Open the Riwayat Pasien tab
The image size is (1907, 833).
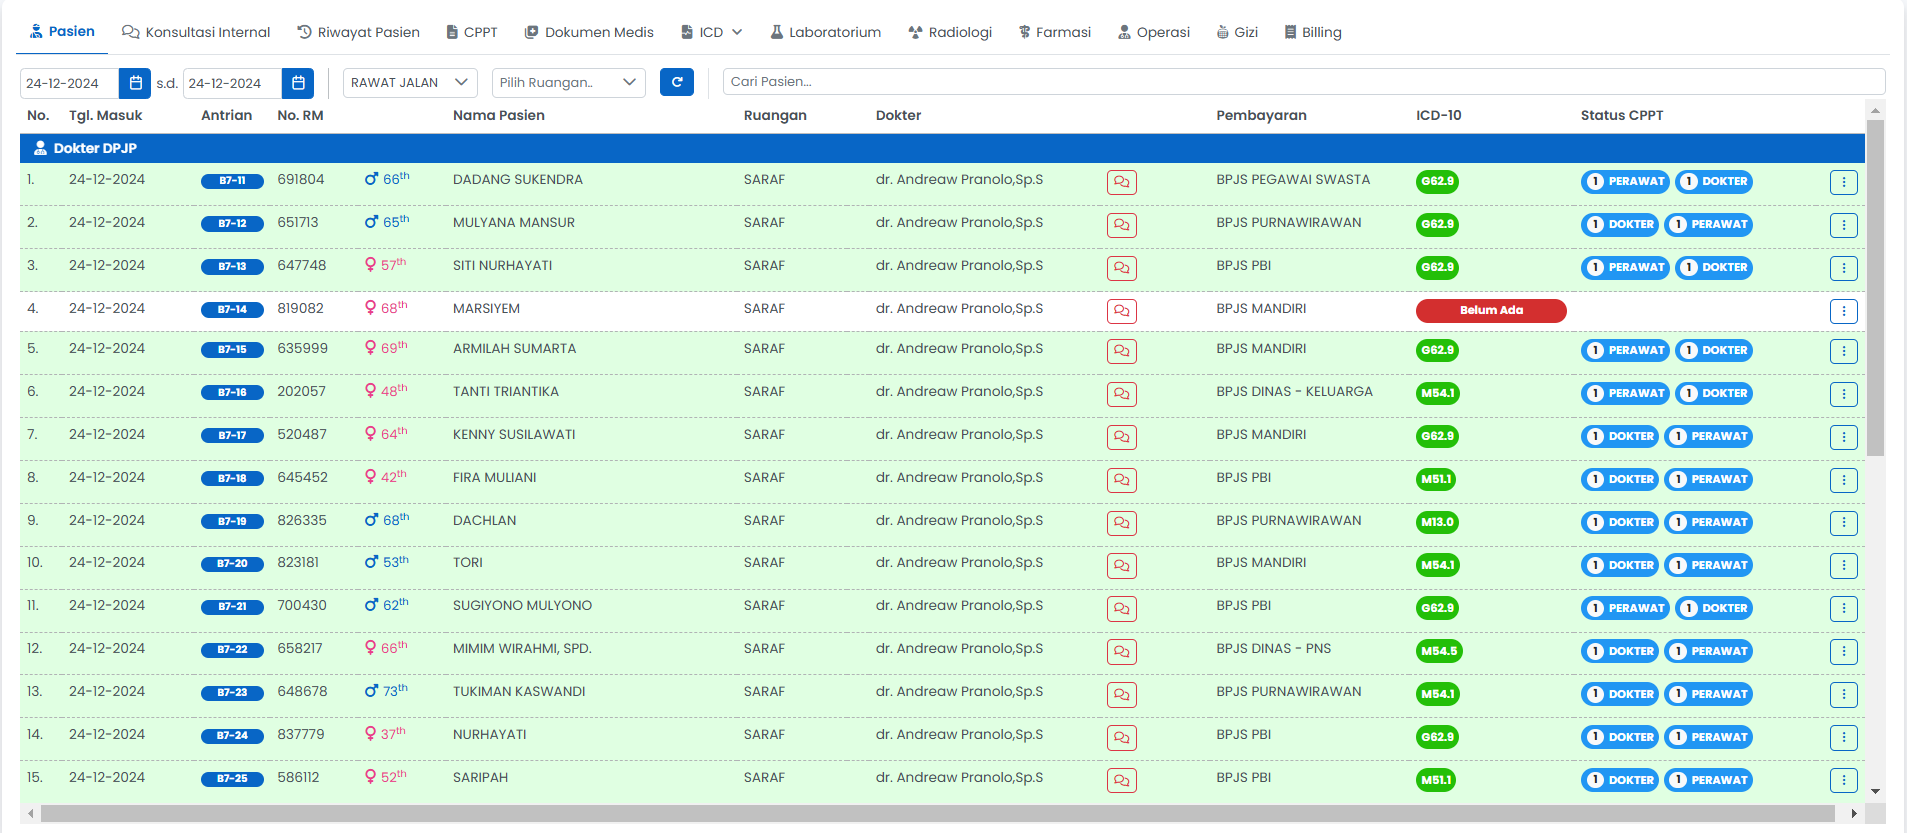click(358, 32)
